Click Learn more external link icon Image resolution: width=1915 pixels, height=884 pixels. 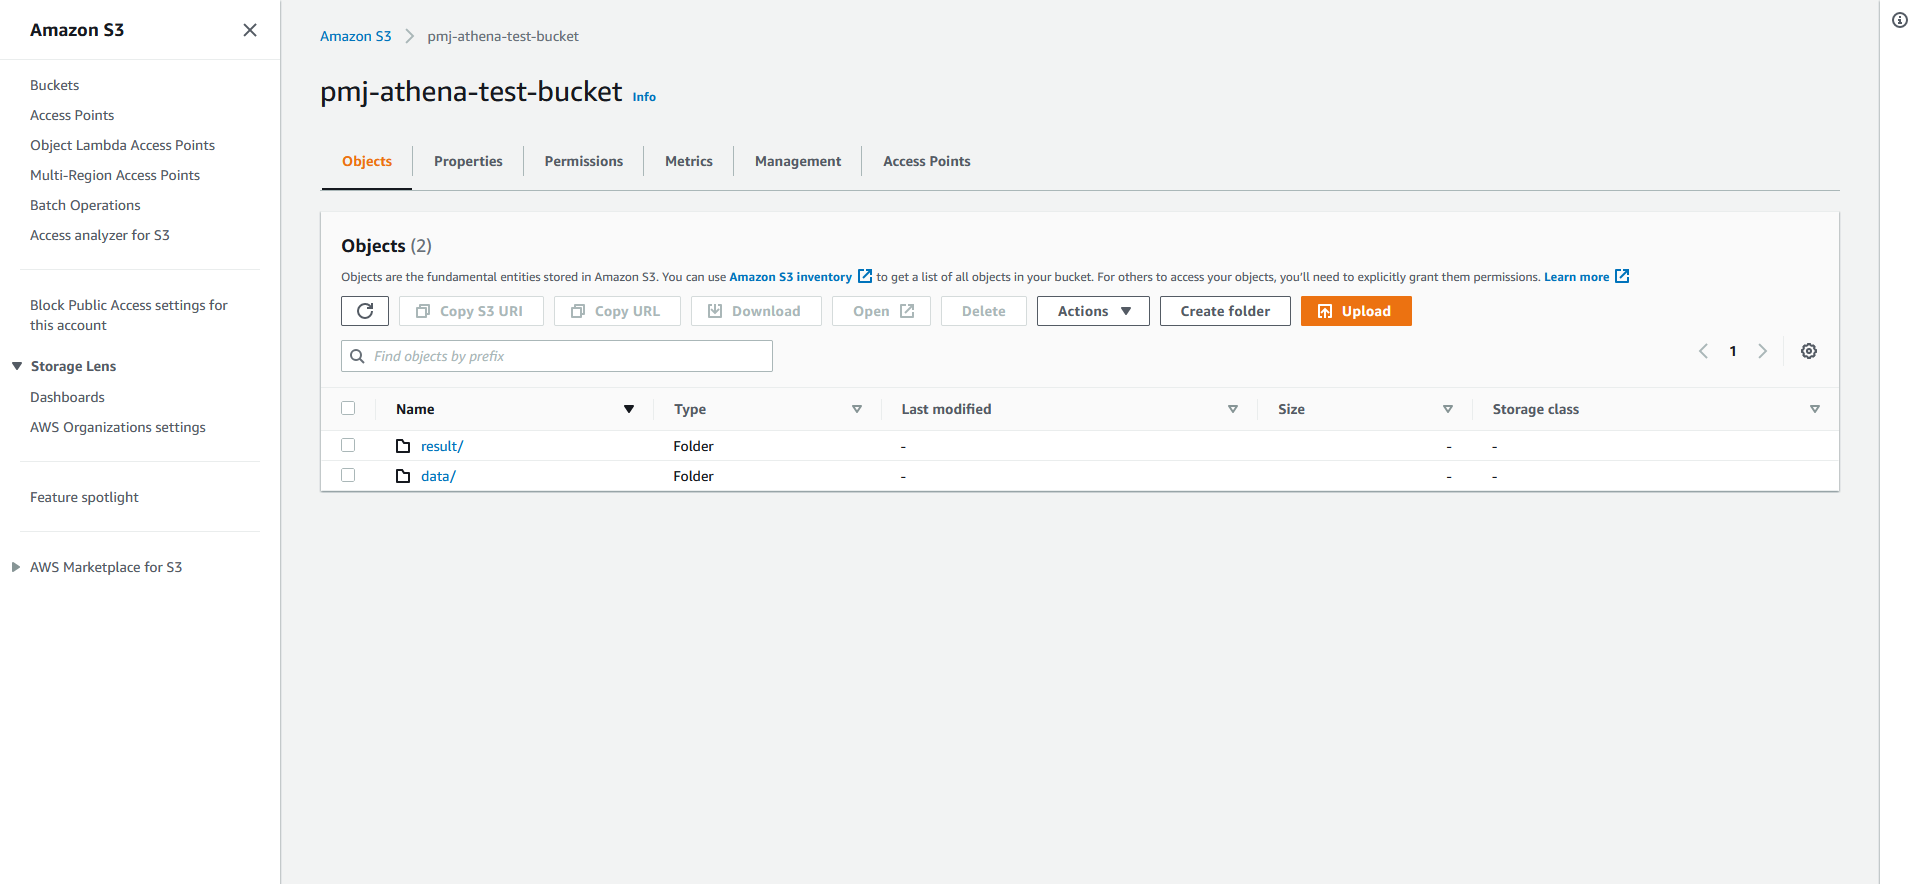[1622, 276]
